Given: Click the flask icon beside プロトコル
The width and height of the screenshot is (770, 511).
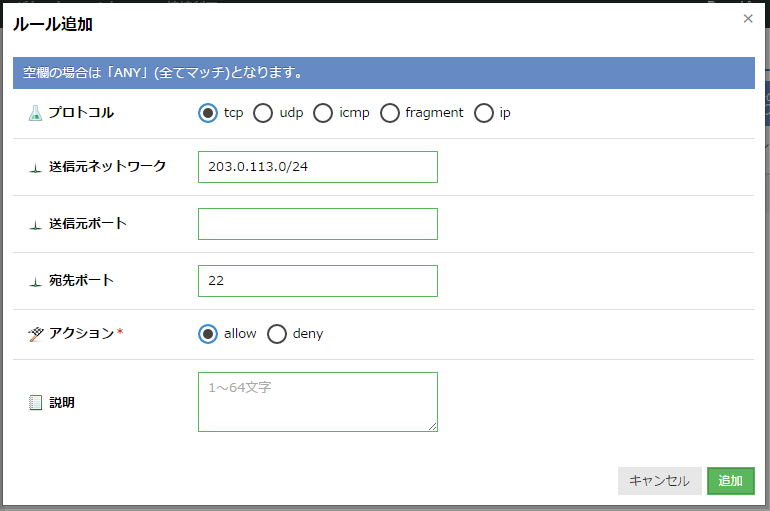Looking at the screenshot, I should (x=36, y=113).
